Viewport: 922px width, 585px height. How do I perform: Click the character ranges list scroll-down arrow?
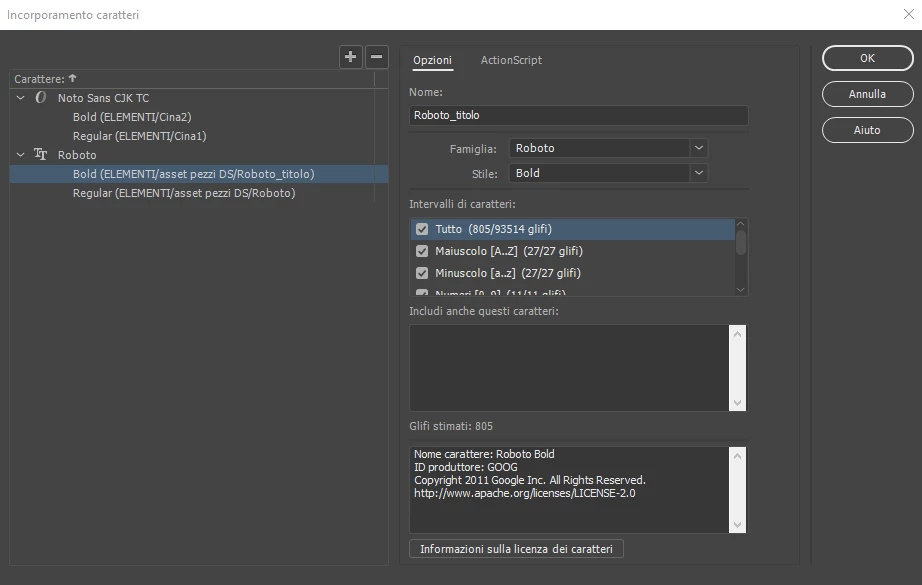point(741,289)
